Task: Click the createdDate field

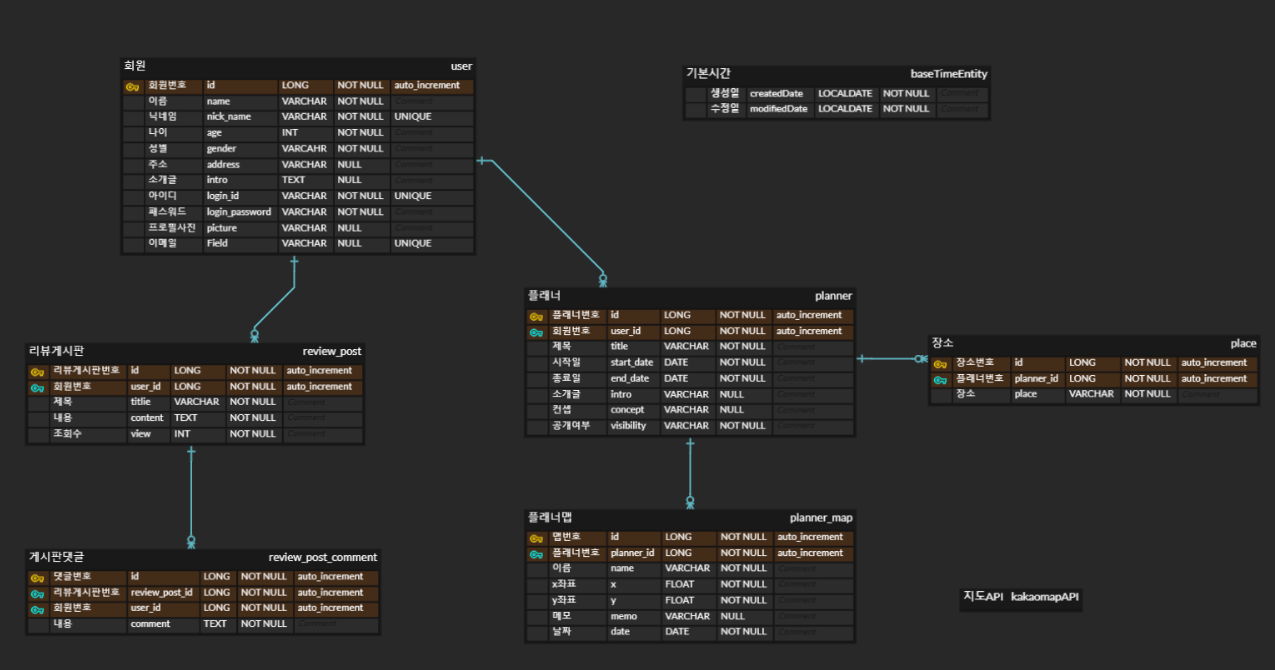Action: 776,93
